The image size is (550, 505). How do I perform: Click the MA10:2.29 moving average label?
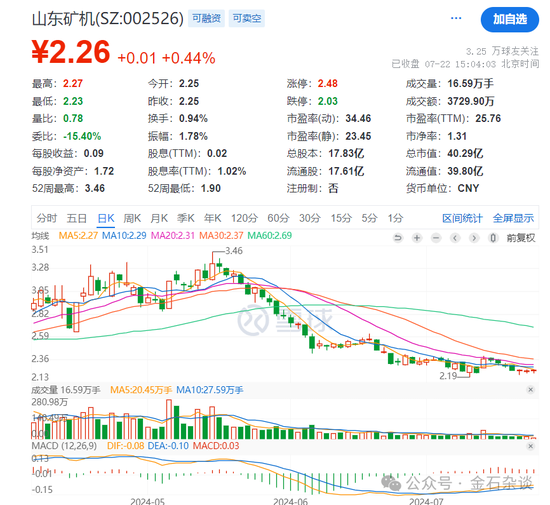click(x=124, y=235)
